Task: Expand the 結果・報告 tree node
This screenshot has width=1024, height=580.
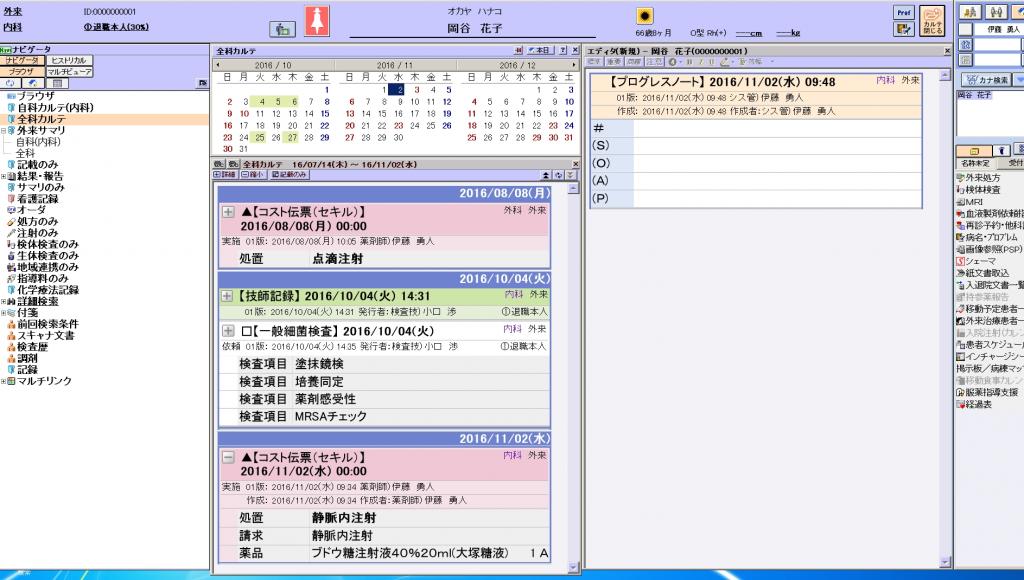Action: point(5,176)
